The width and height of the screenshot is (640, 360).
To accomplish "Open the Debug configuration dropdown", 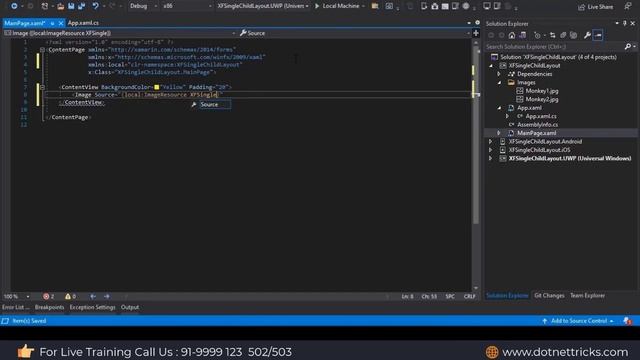I will [x=143, y=6].
